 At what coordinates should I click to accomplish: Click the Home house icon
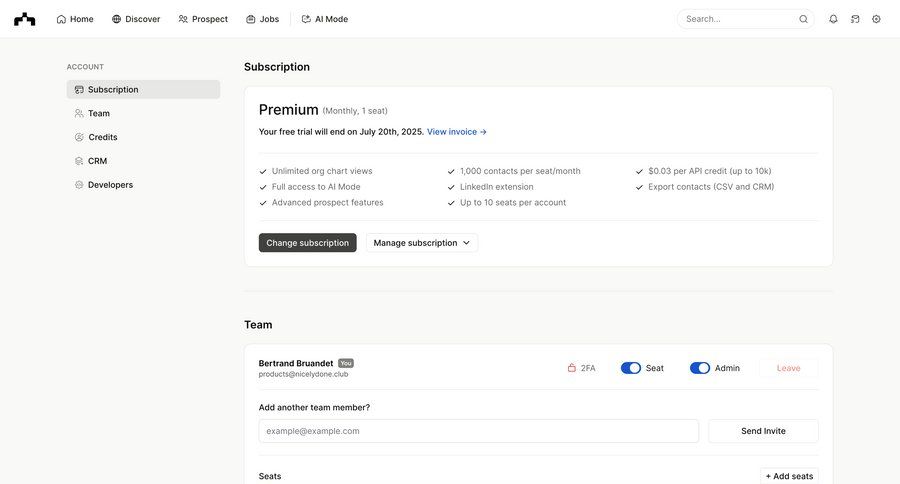tap(61, 19)
